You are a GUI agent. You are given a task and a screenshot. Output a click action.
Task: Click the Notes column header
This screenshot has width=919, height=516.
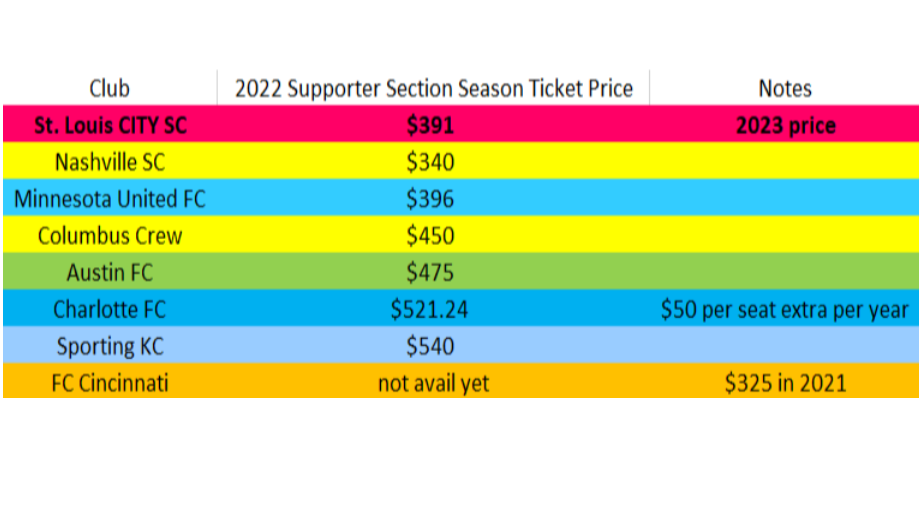tap(785, 88)
